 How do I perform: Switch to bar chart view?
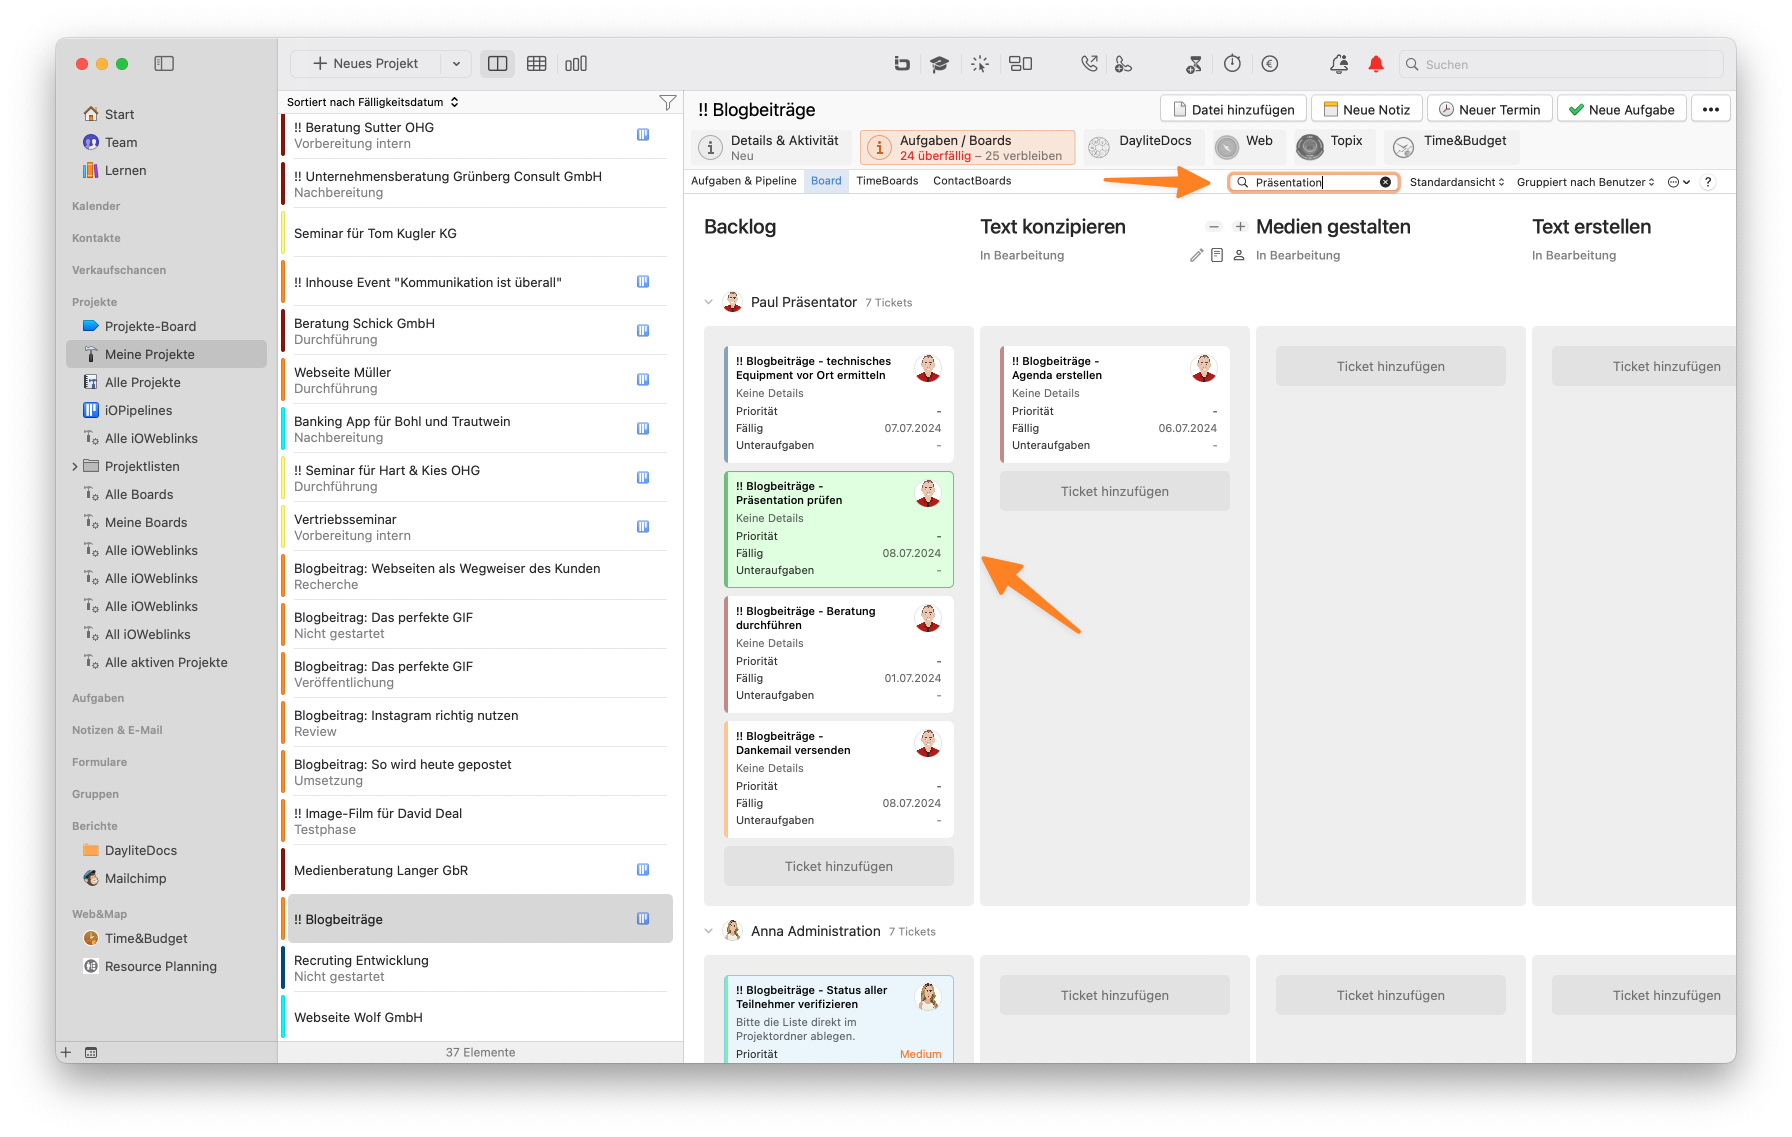tap(576, 64)
